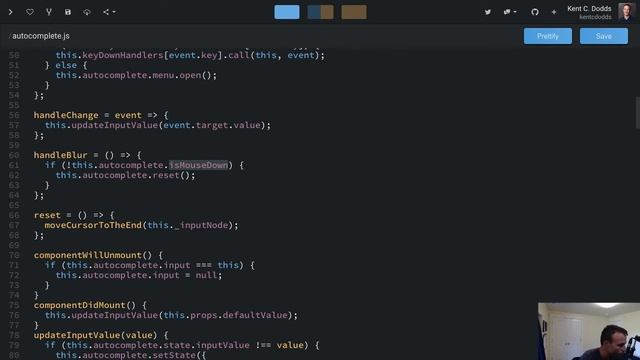
Task: Click the Save button
Action: 604,36
